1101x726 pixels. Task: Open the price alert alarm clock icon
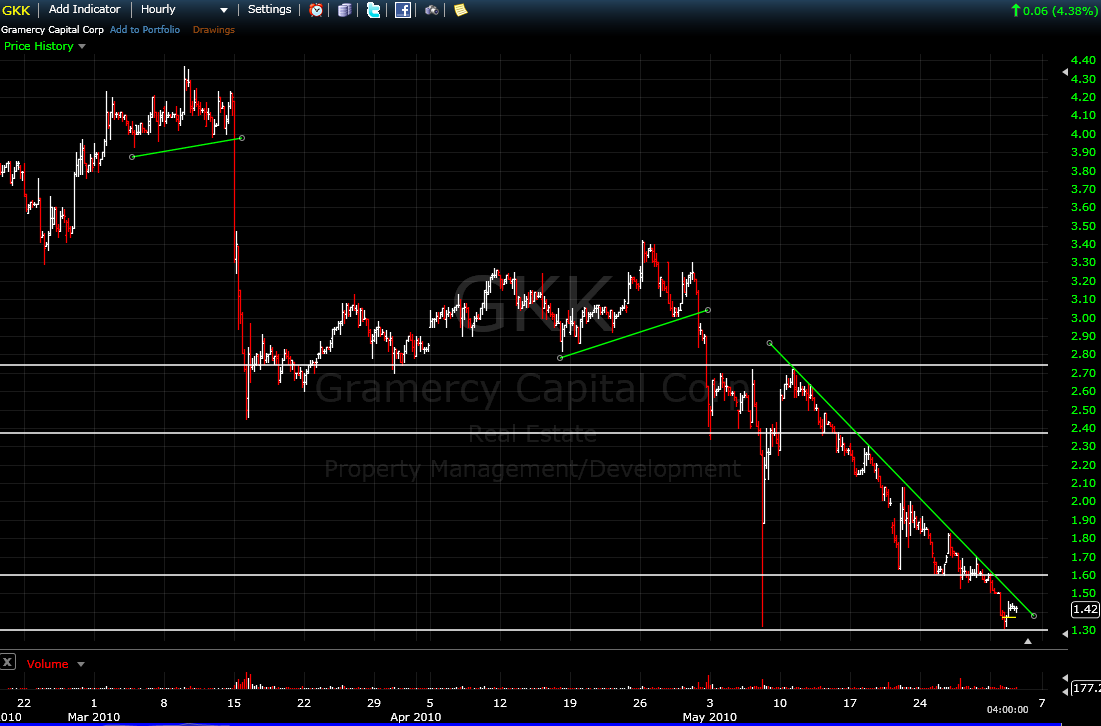coord(317,10)
